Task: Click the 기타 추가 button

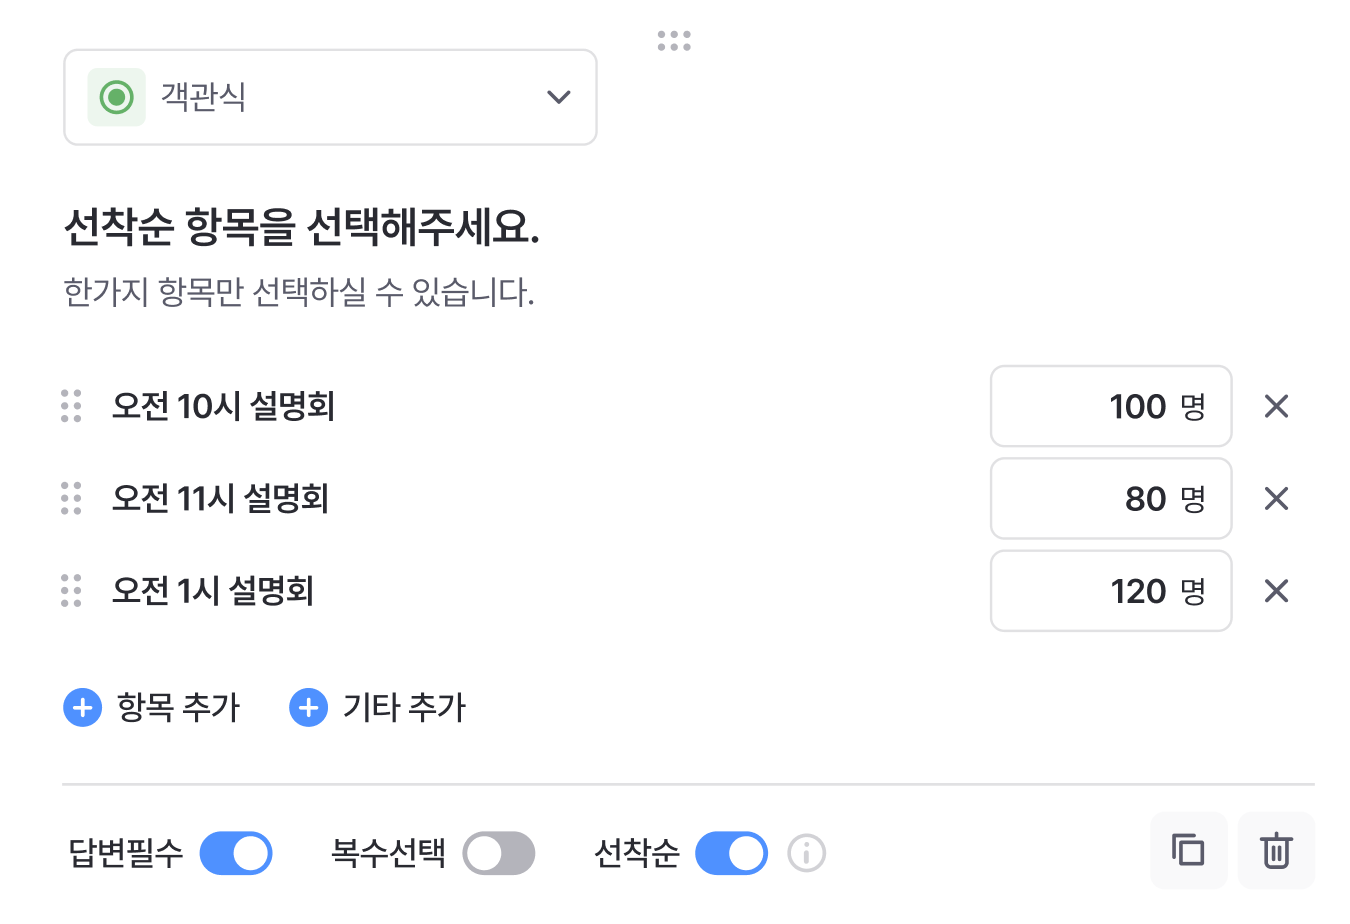Action: [378, 708]
